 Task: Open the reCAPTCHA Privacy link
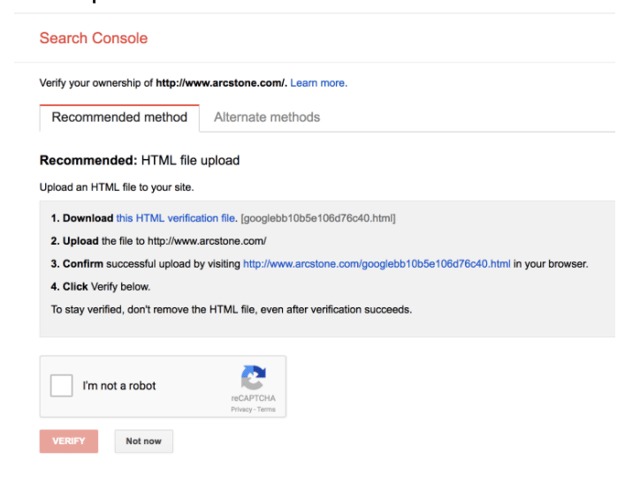tap(241, 409)
